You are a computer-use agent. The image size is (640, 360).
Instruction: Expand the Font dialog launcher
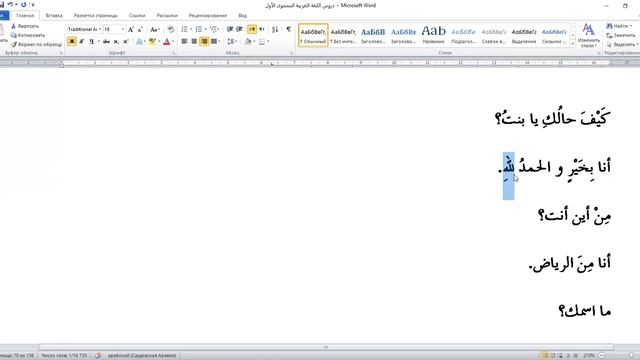point(173,53)
